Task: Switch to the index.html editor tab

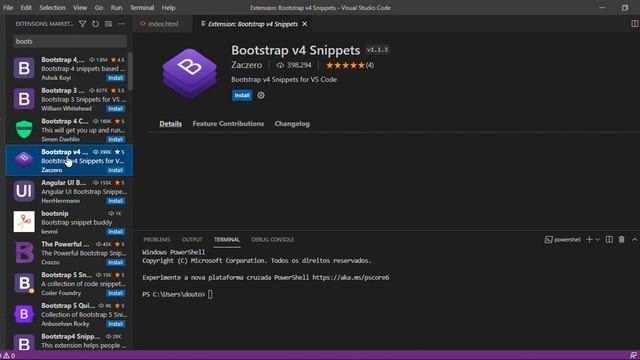Action: click(x=163, y=24)
